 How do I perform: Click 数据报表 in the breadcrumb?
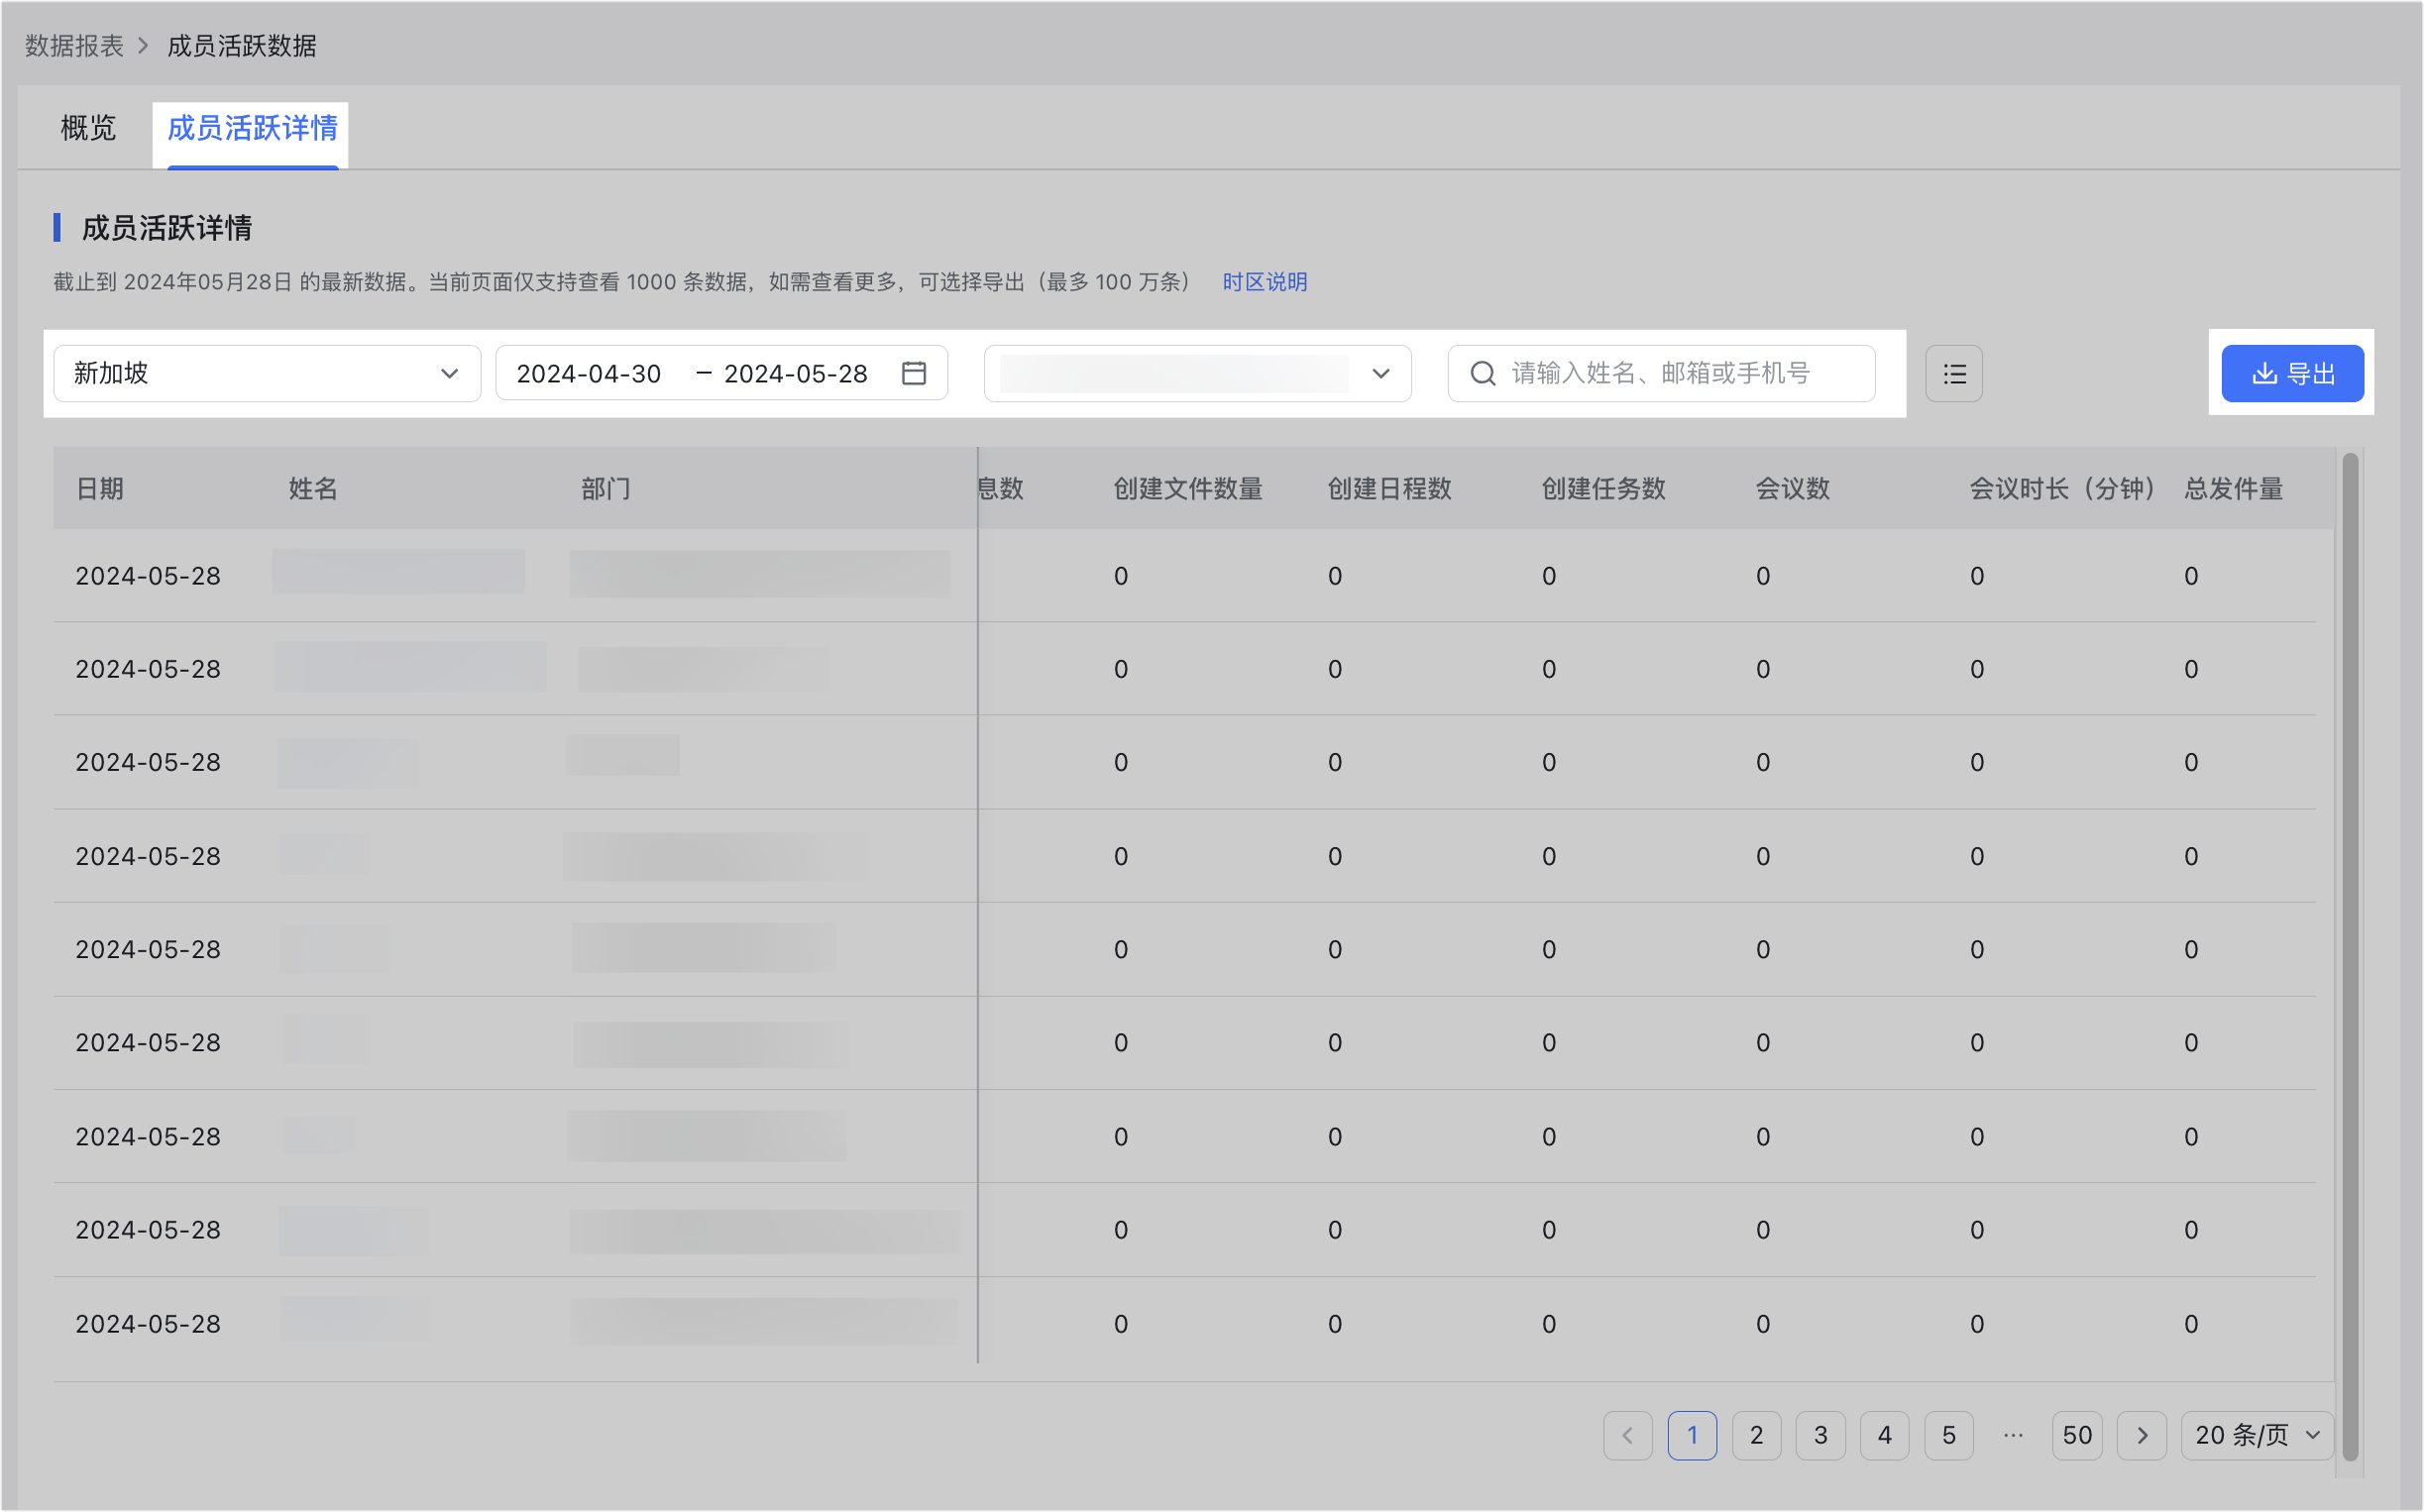click(x=74, y=46)
